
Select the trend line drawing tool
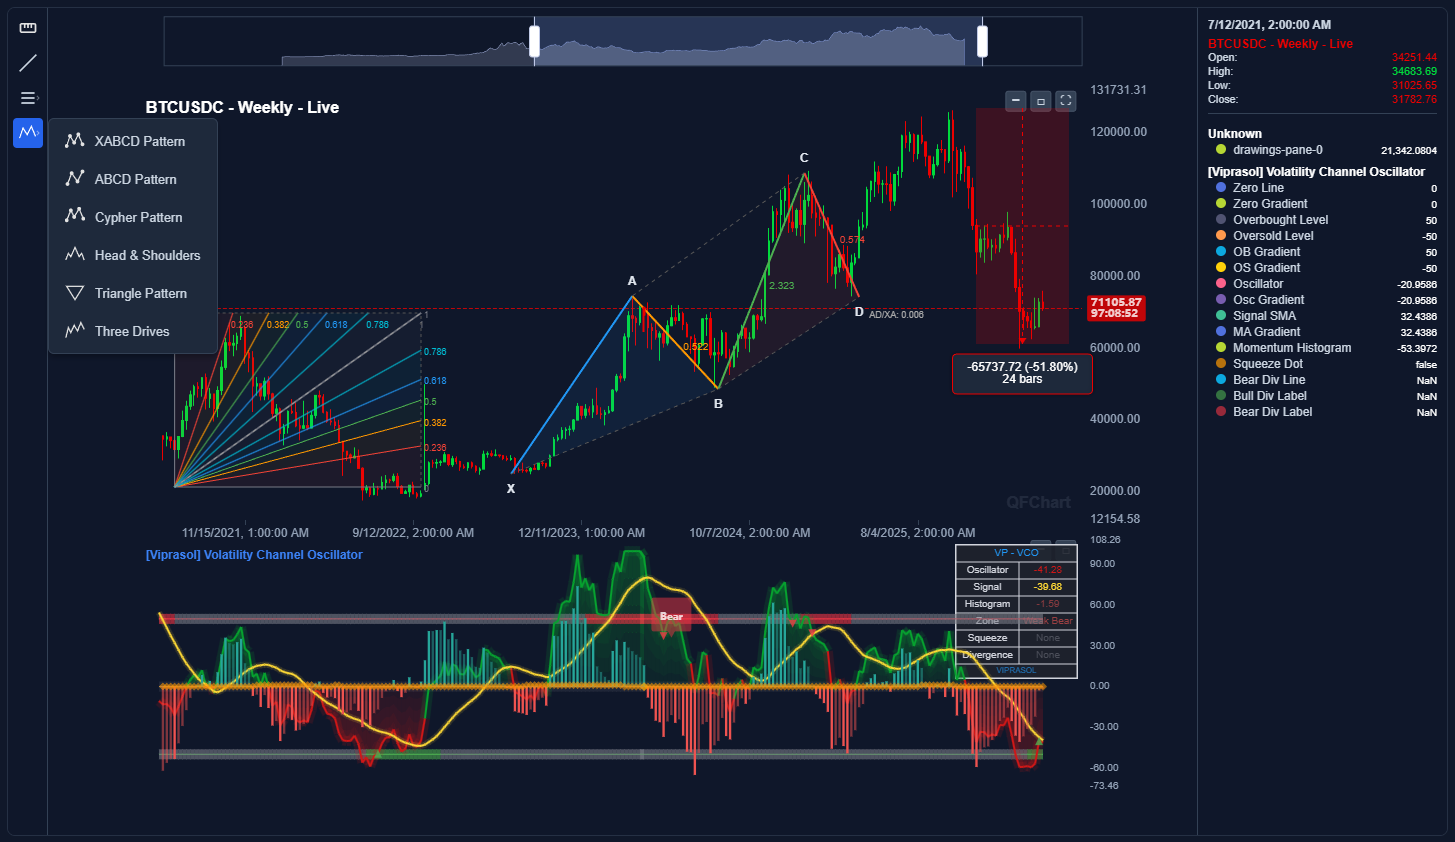tap(27, 62)
